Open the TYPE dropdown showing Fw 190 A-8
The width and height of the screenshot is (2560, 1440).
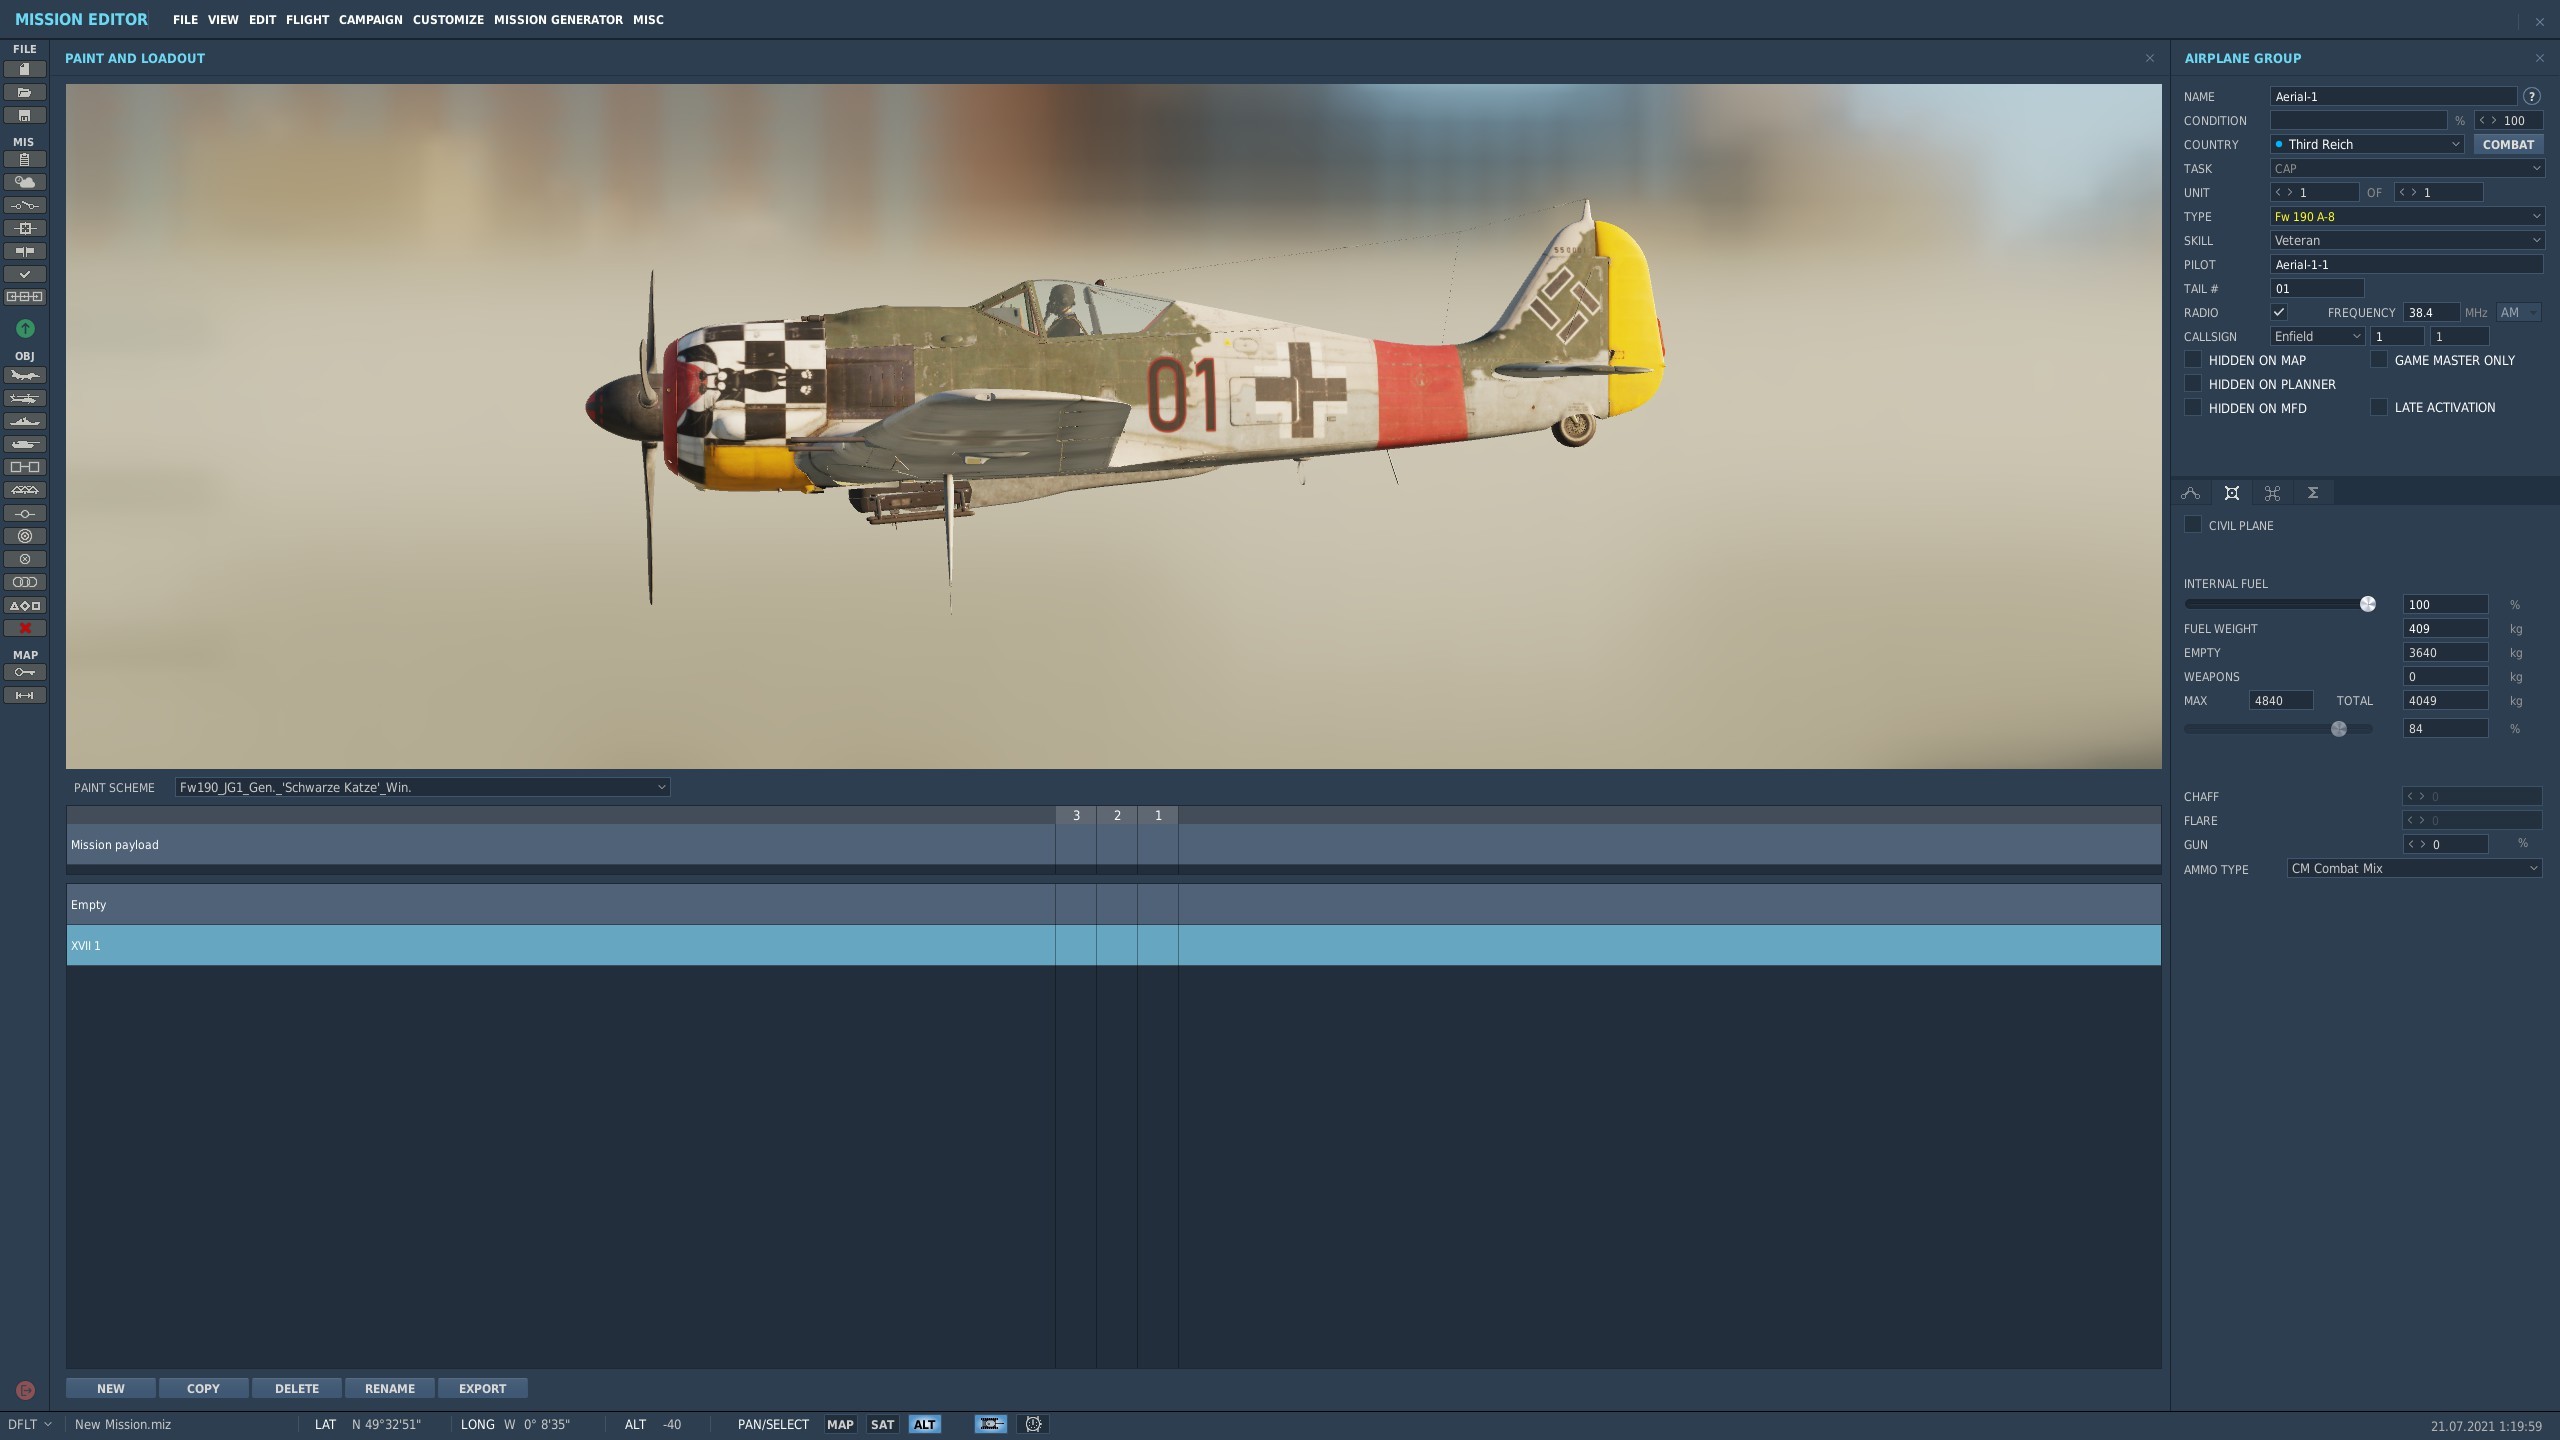point(2407,216)
